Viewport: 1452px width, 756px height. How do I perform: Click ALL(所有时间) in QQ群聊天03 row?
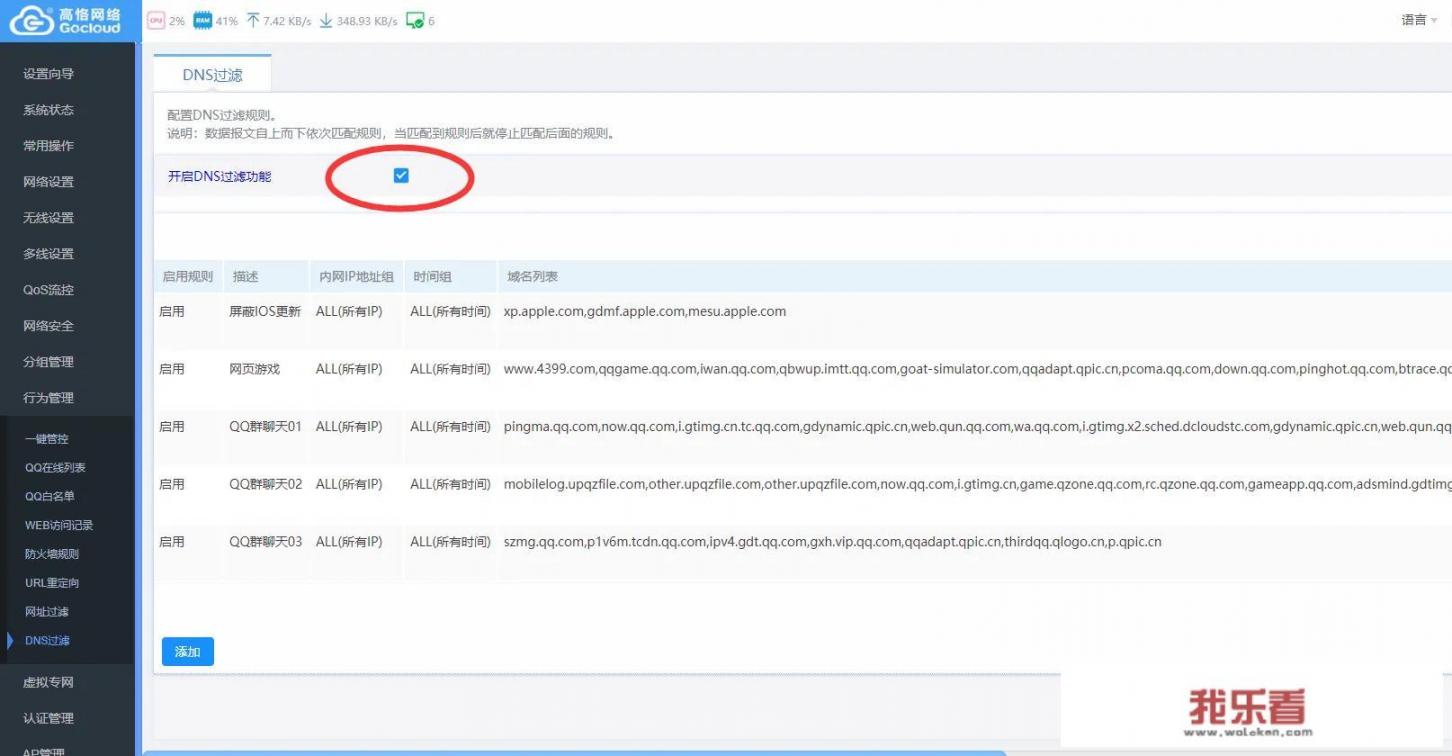450,542
